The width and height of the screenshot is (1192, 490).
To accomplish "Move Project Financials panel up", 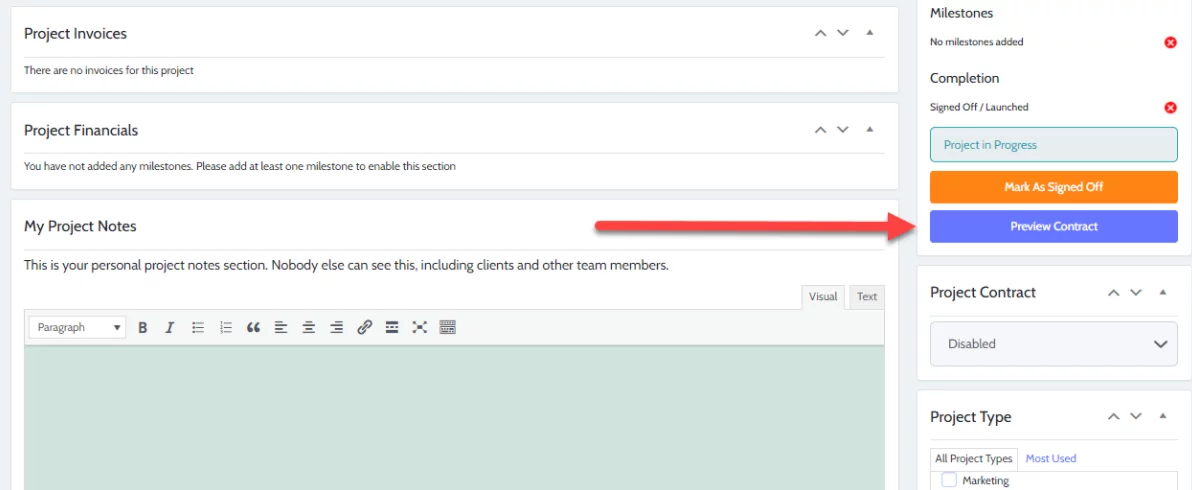I will (x=820, y=130).
